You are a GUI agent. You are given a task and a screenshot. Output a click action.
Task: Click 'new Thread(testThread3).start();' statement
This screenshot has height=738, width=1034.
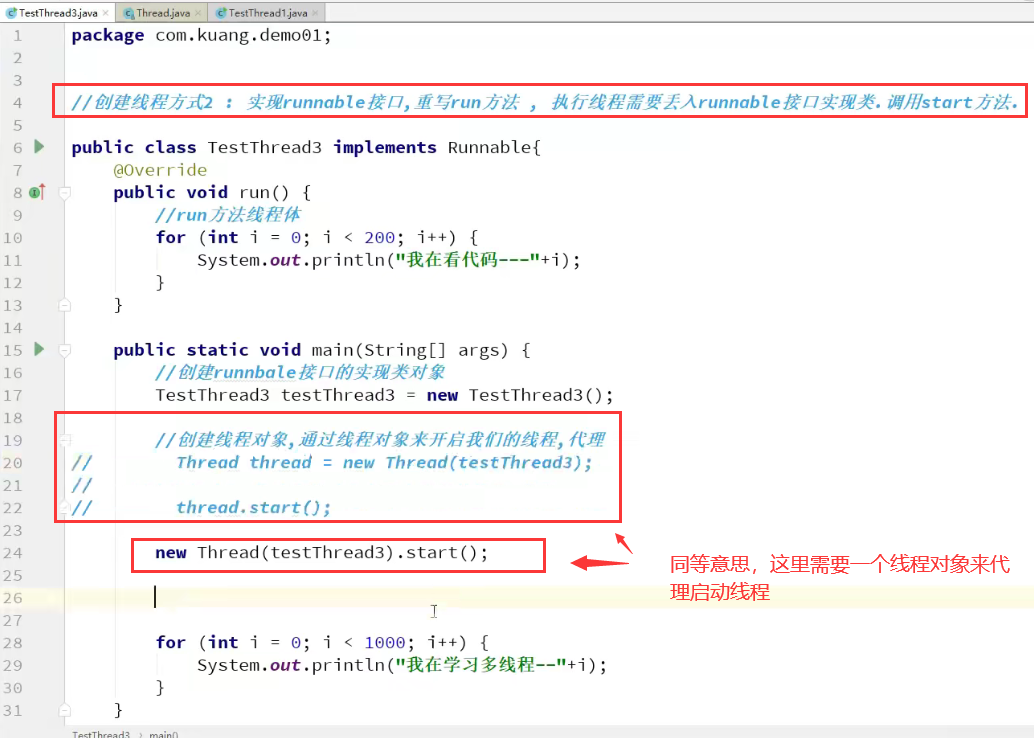click(322, 553)
